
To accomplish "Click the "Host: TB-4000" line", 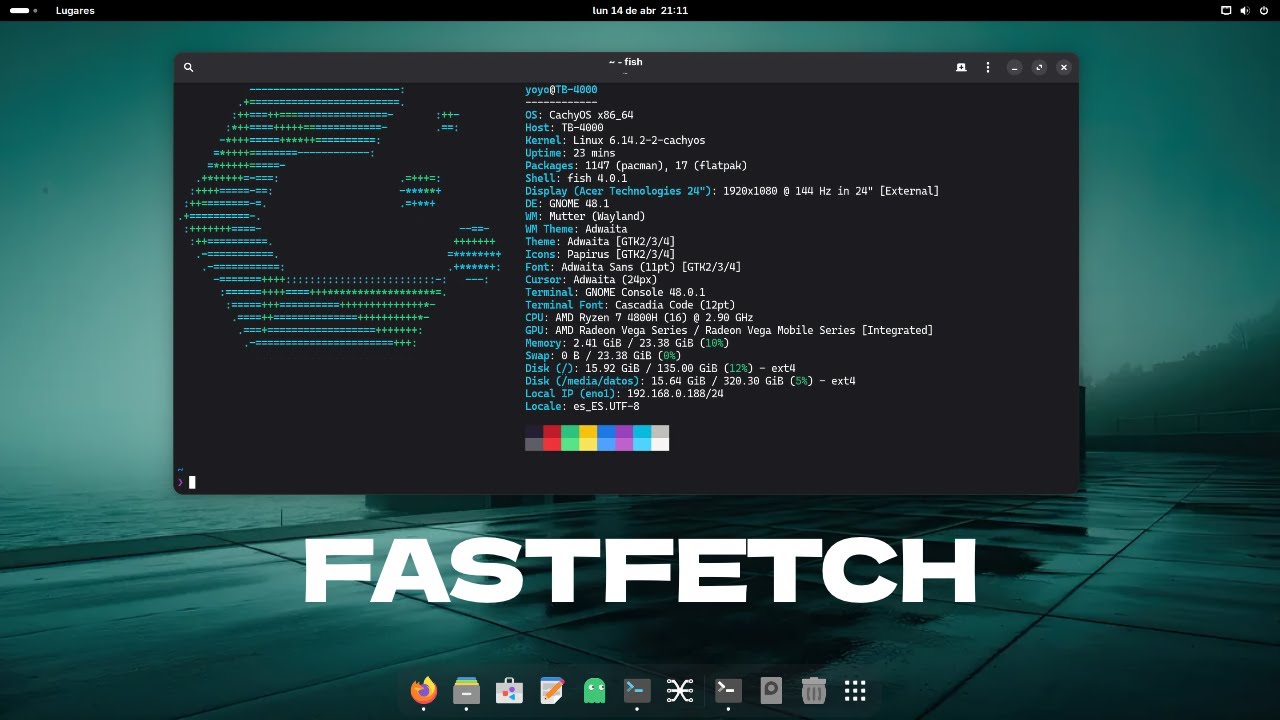I will pyautogui.click(x=564, y=128).
